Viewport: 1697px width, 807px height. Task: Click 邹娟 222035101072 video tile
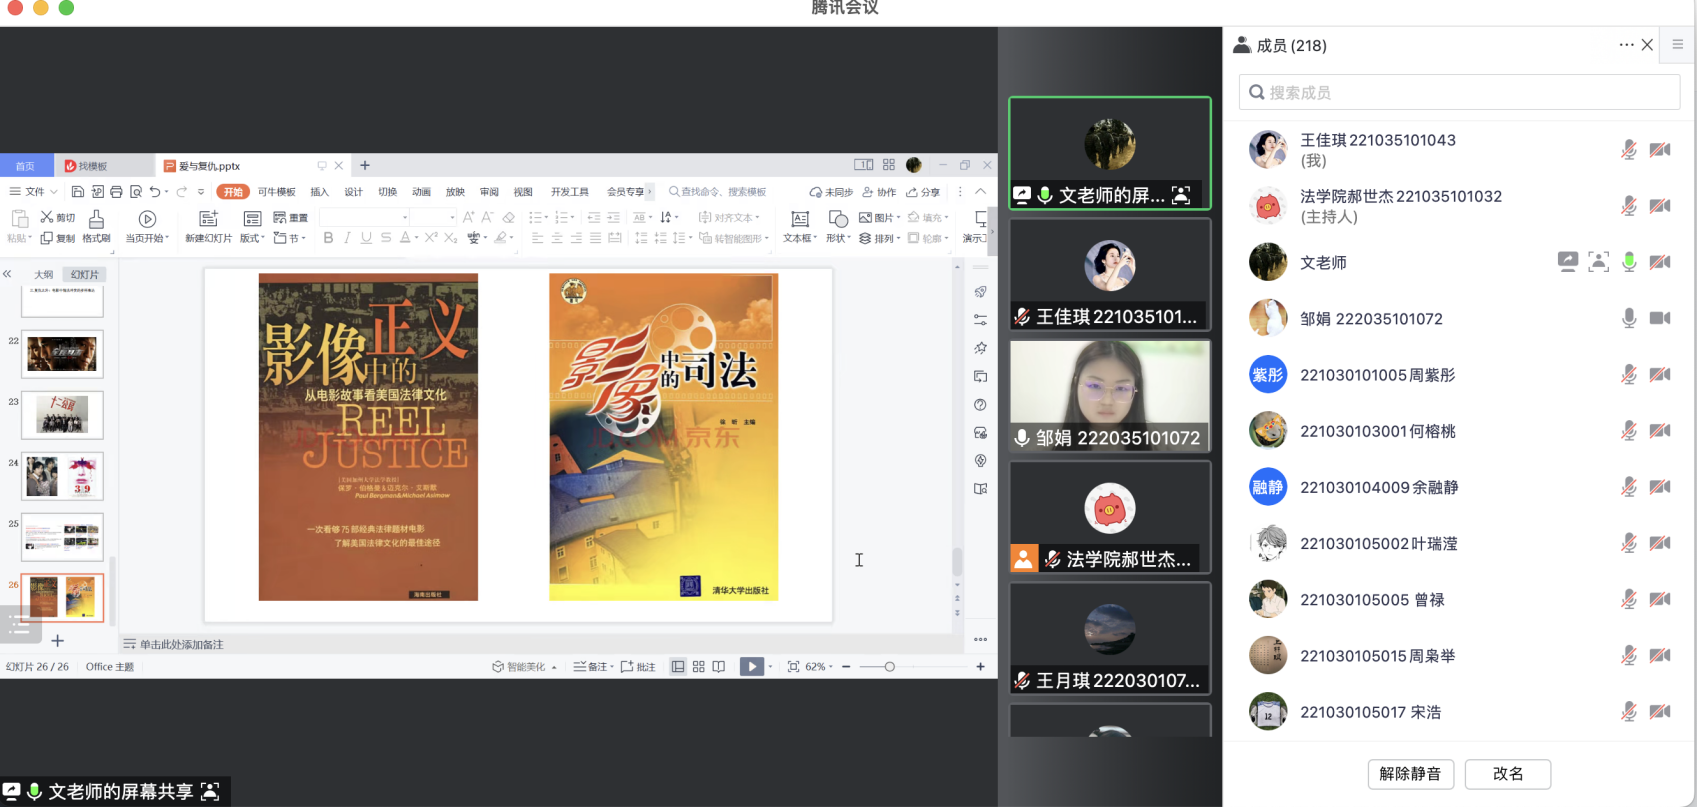[x=1110, y=396]
